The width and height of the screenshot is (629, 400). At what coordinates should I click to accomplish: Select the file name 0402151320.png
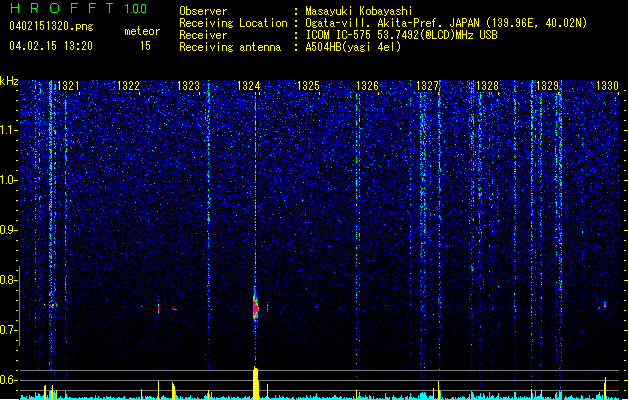(x=51, y=26)
